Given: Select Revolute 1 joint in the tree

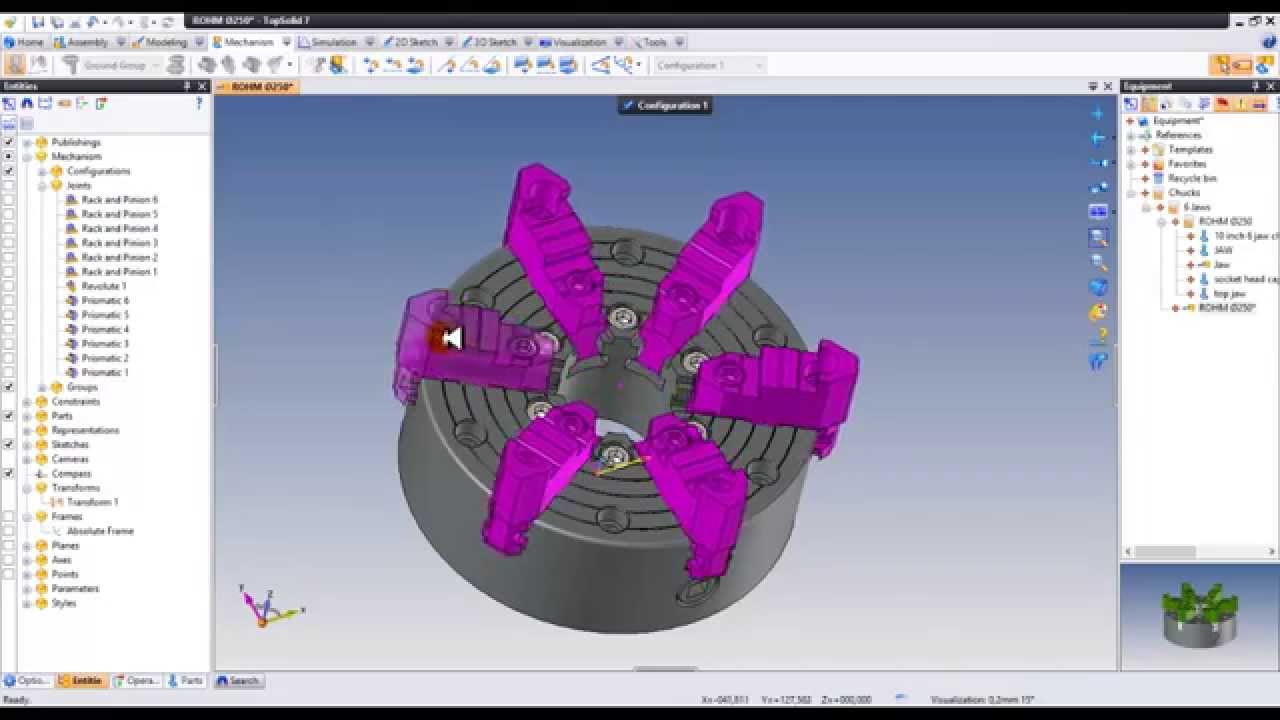Looking at the screenshot, I should click(x=103, y=286).
